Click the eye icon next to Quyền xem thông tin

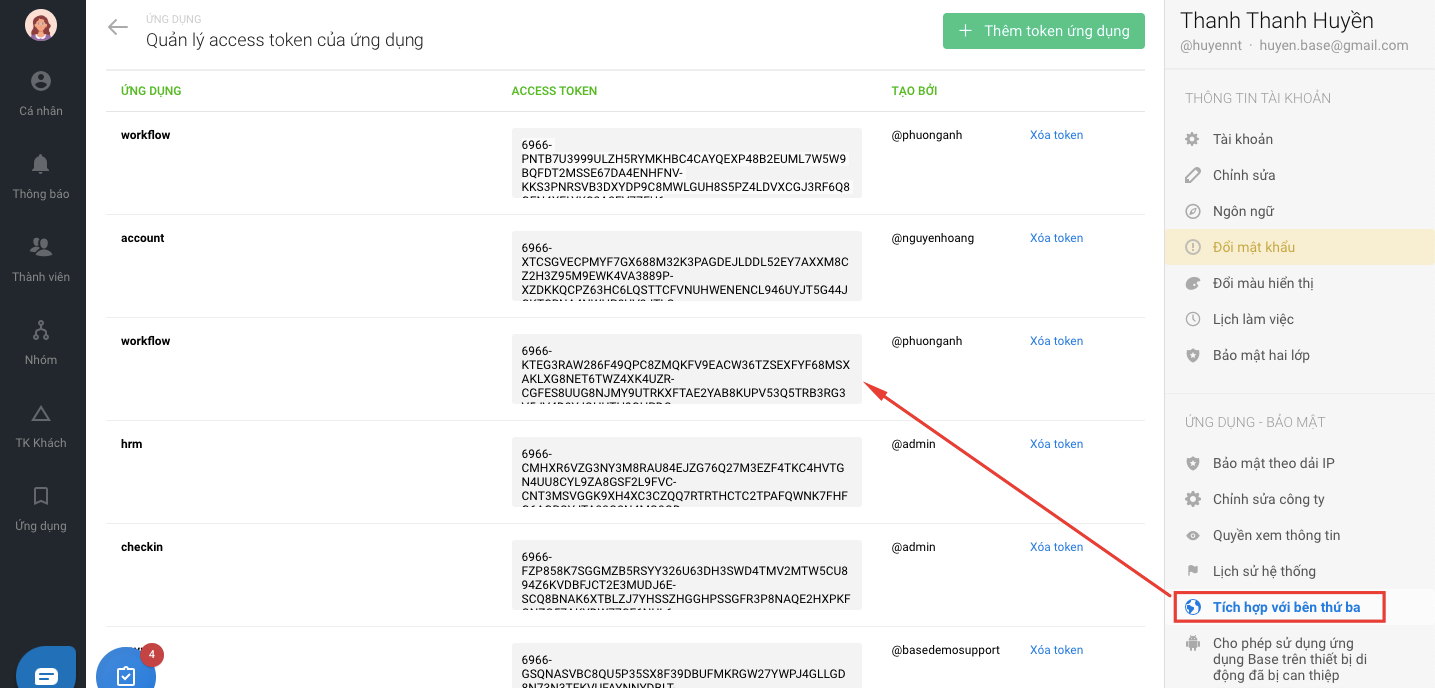coord(1192,535)
